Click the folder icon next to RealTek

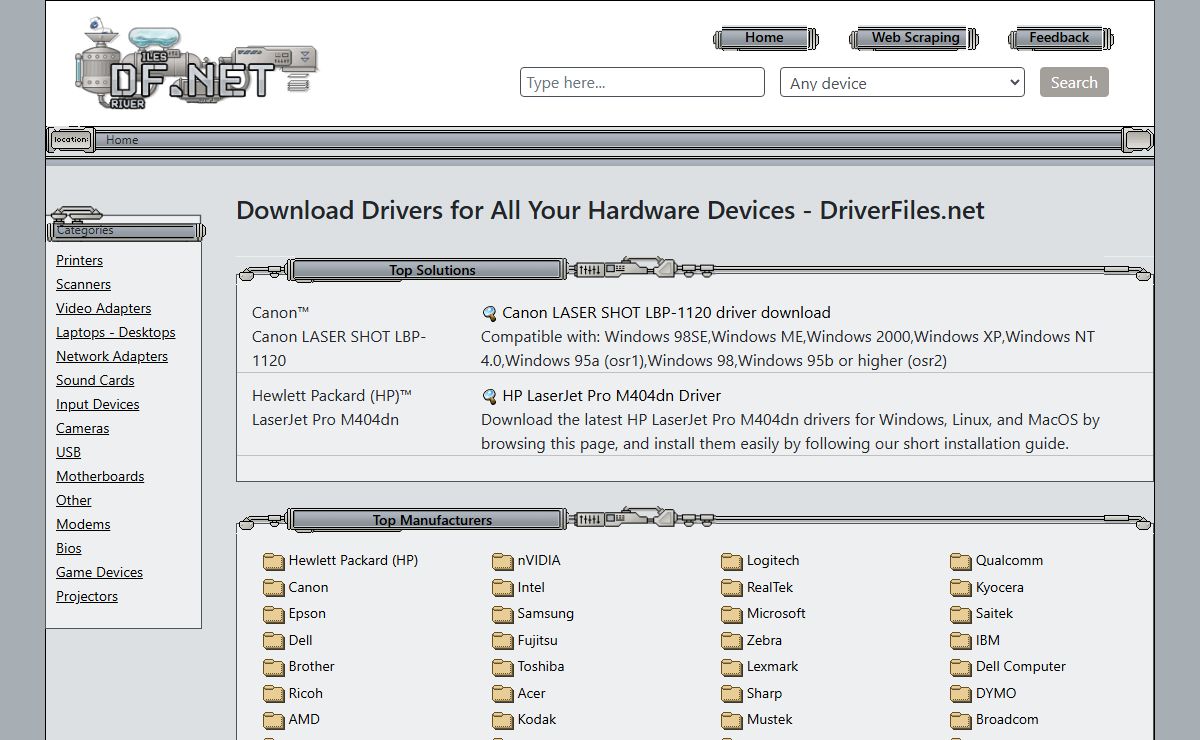[732, 588]
